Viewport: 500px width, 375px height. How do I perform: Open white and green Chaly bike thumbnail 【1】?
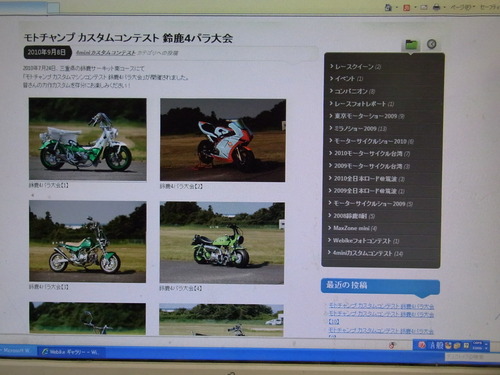(x=88, y=139)
